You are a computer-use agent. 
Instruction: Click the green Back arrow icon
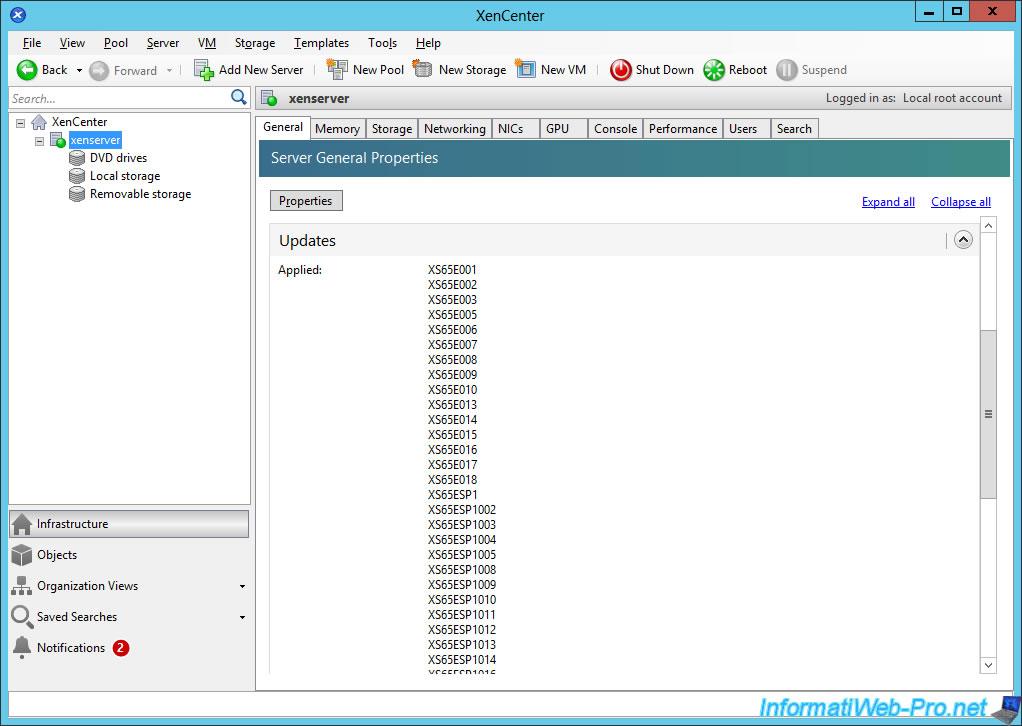27,70
